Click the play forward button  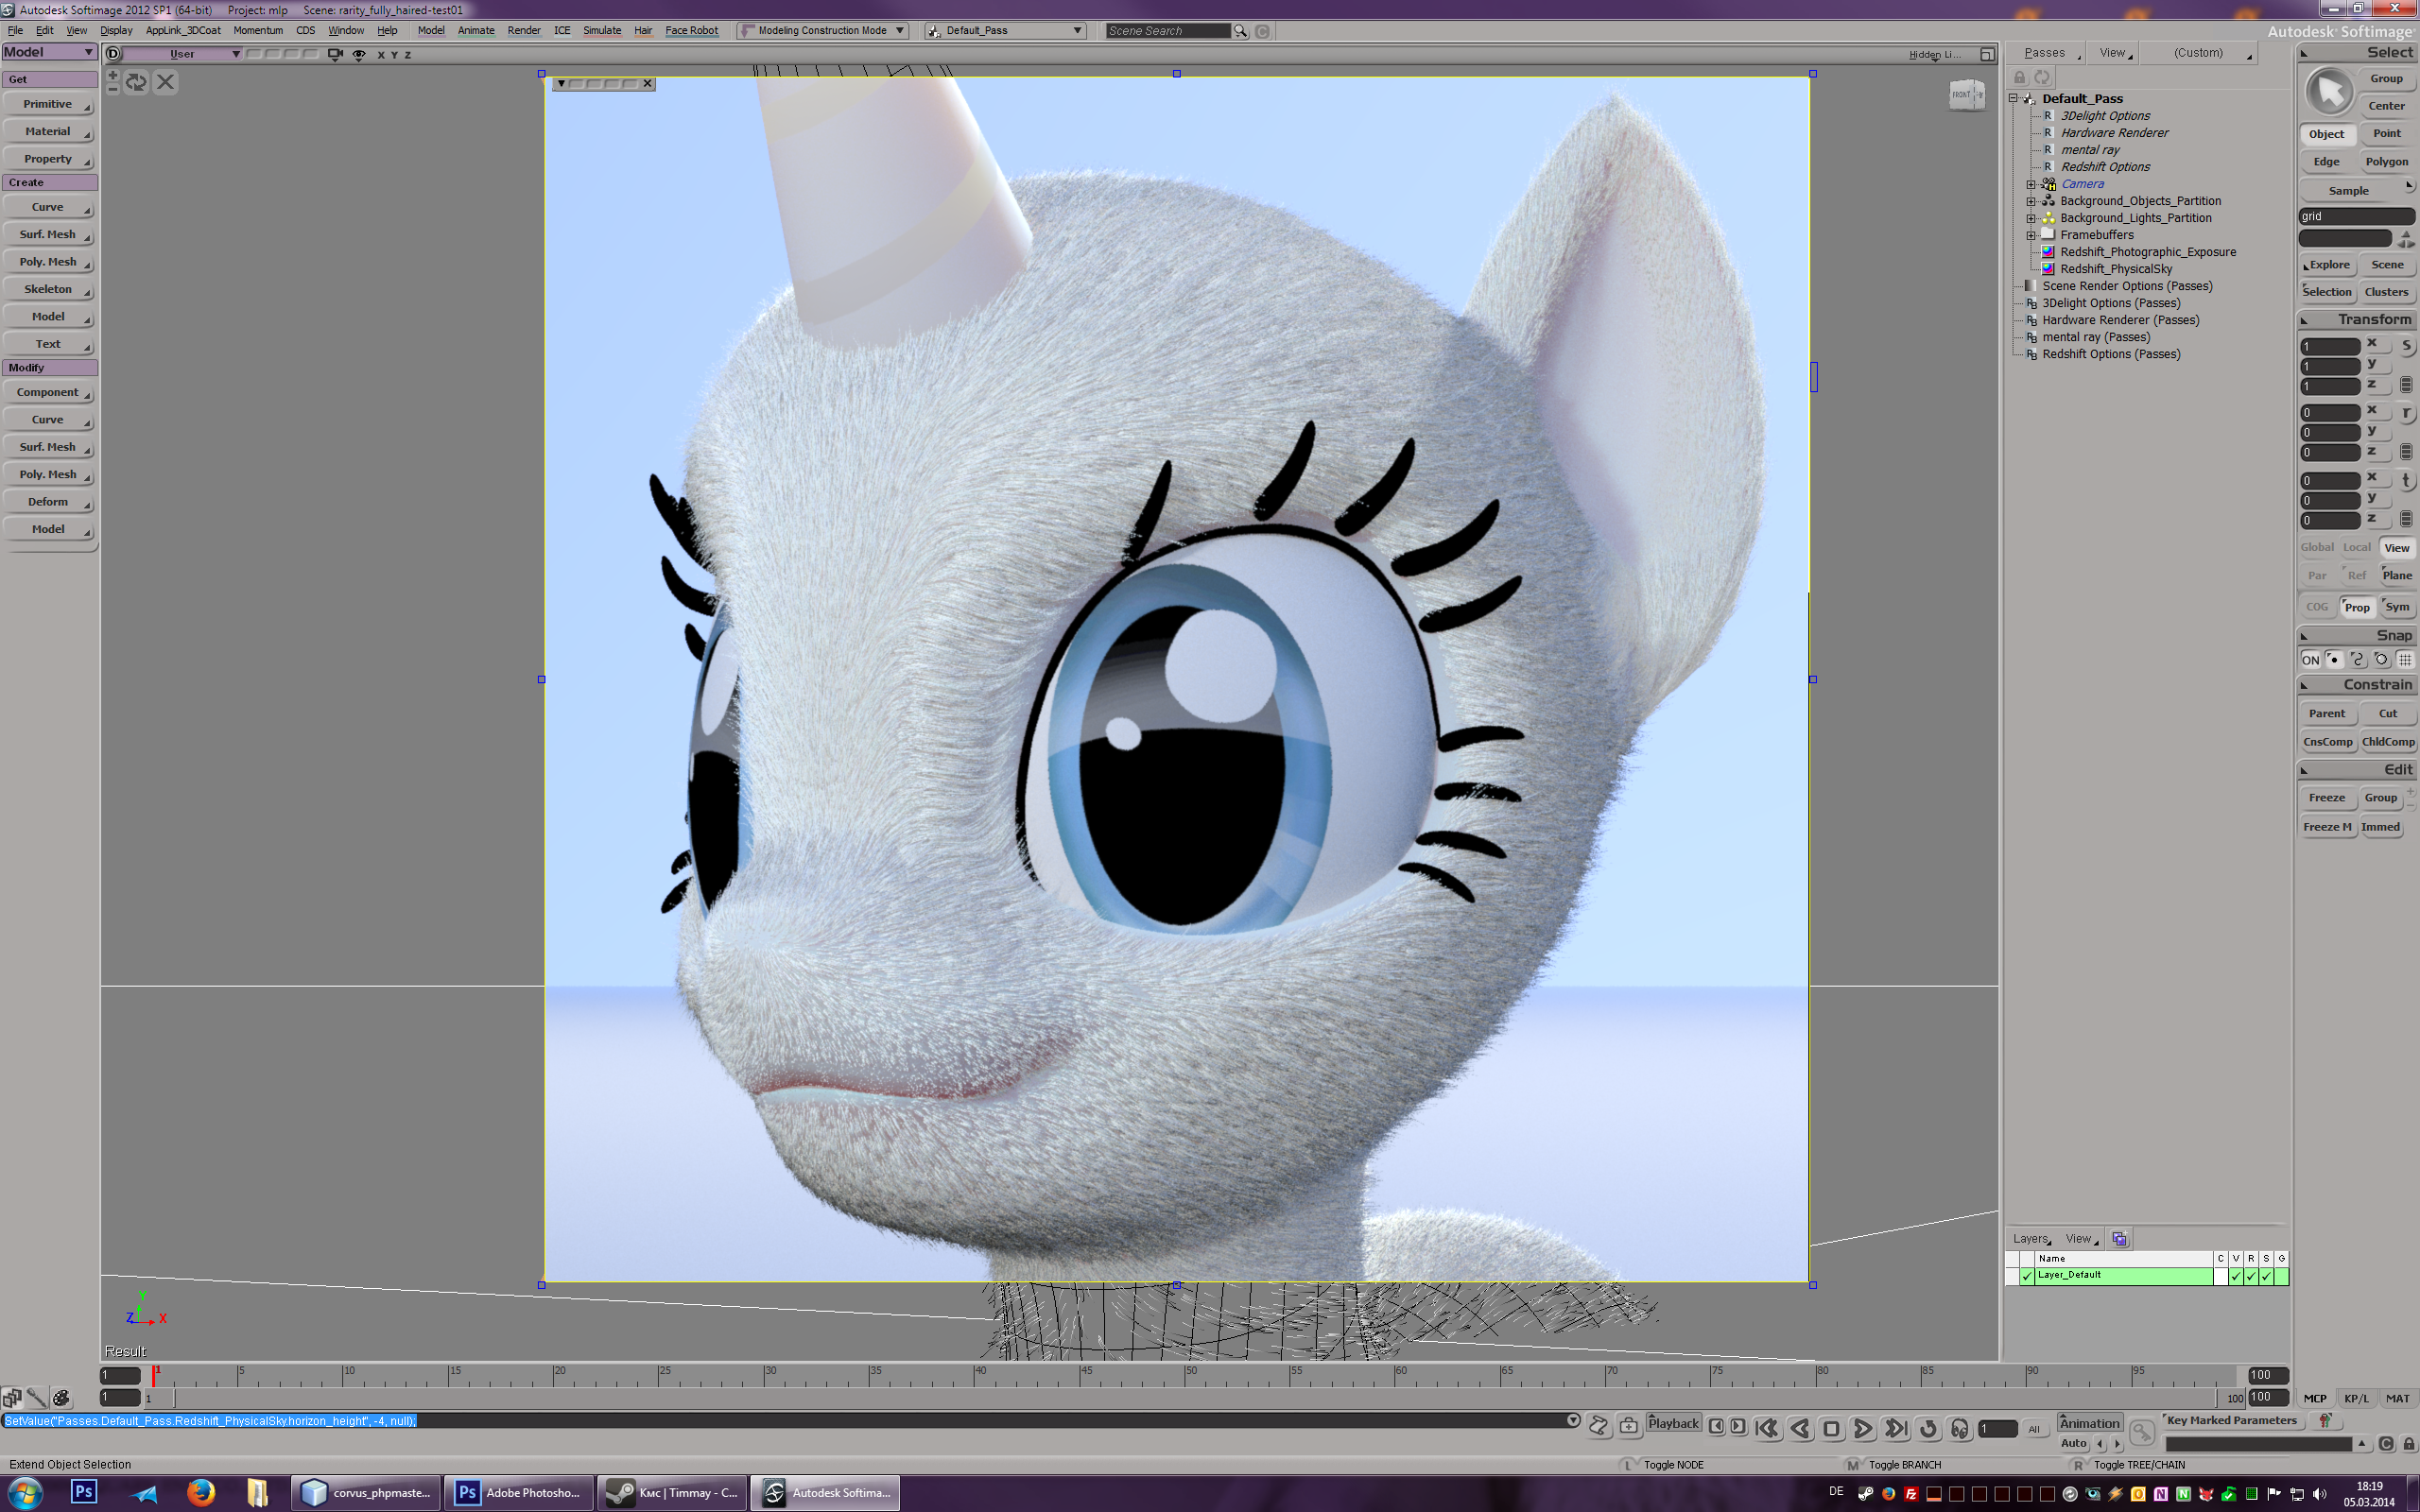point(1863,1428)
